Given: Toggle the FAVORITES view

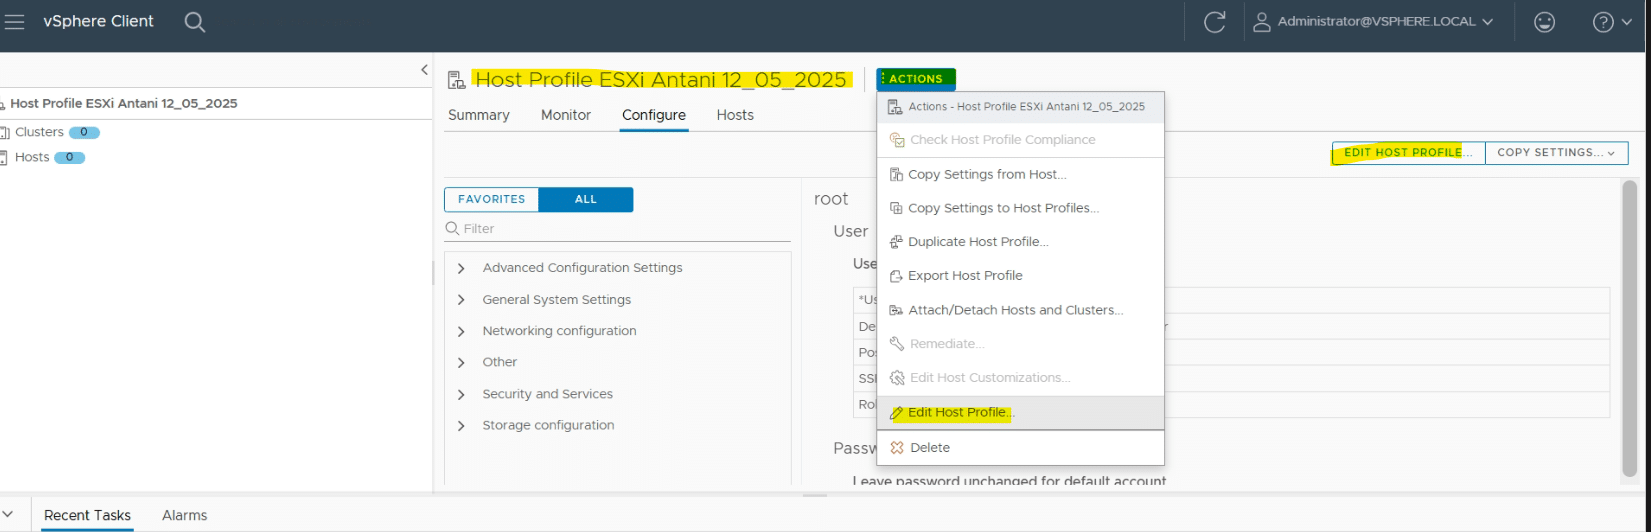Looking at the screenshot, I should pos(491,199).
